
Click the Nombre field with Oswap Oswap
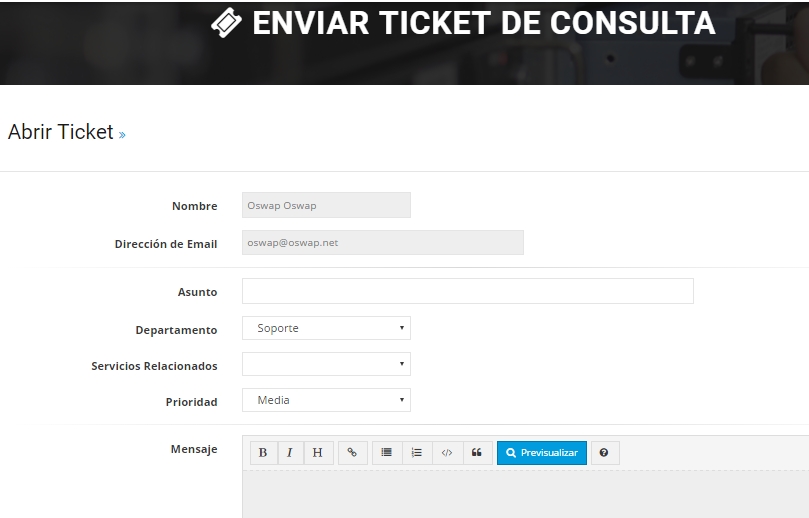(x=326, y=205)
